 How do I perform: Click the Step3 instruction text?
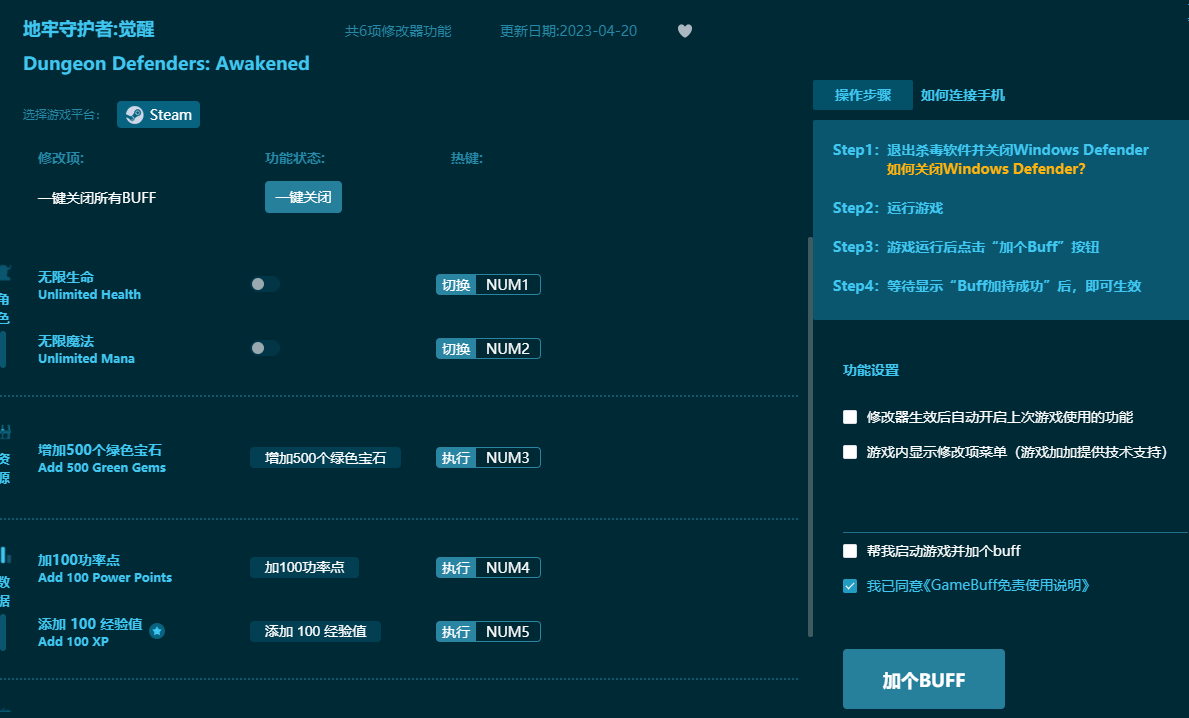[966, 247]
